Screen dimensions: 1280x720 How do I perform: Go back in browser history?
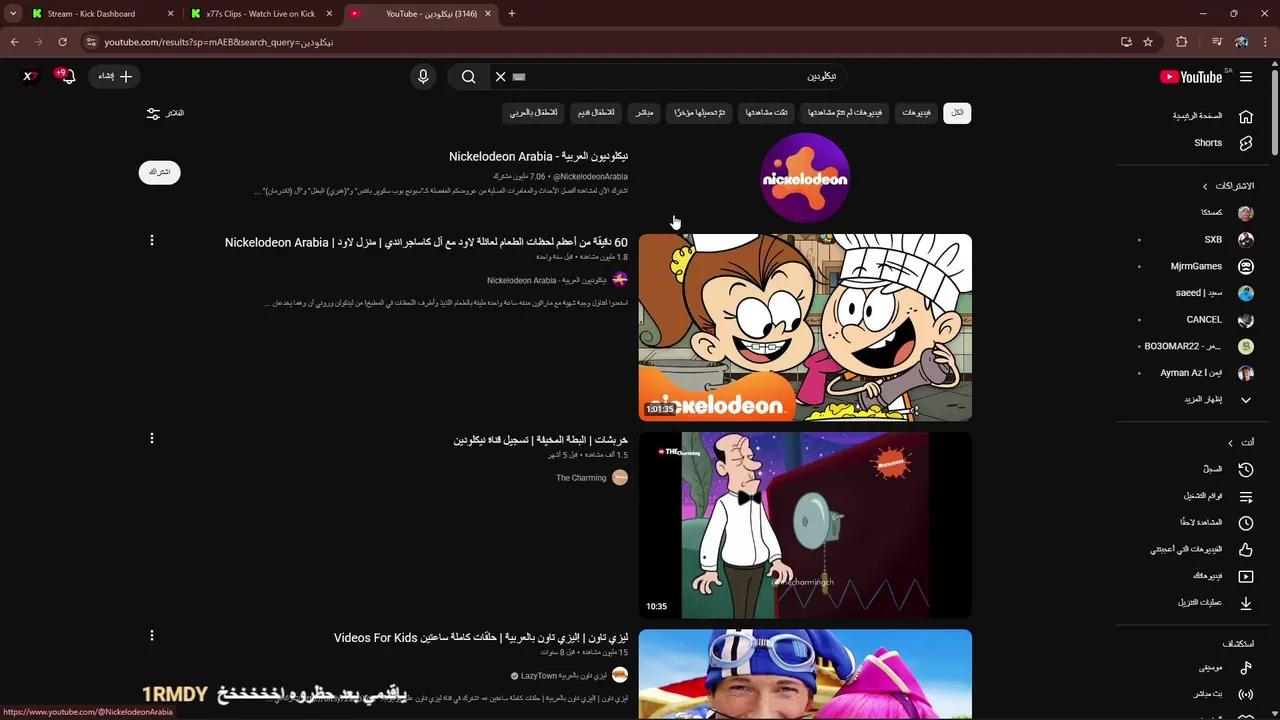coord(14,42)
